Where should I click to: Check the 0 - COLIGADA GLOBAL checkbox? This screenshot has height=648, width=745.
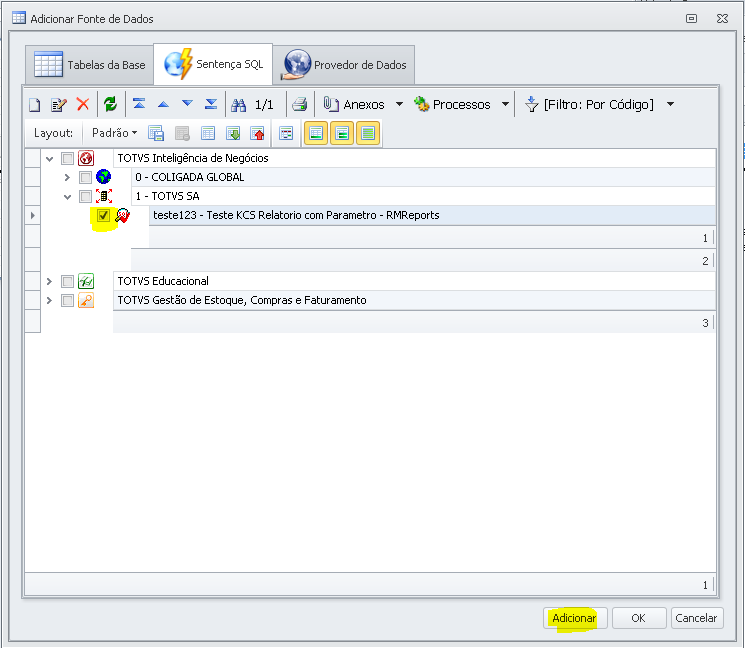click(x=86, y=177)
